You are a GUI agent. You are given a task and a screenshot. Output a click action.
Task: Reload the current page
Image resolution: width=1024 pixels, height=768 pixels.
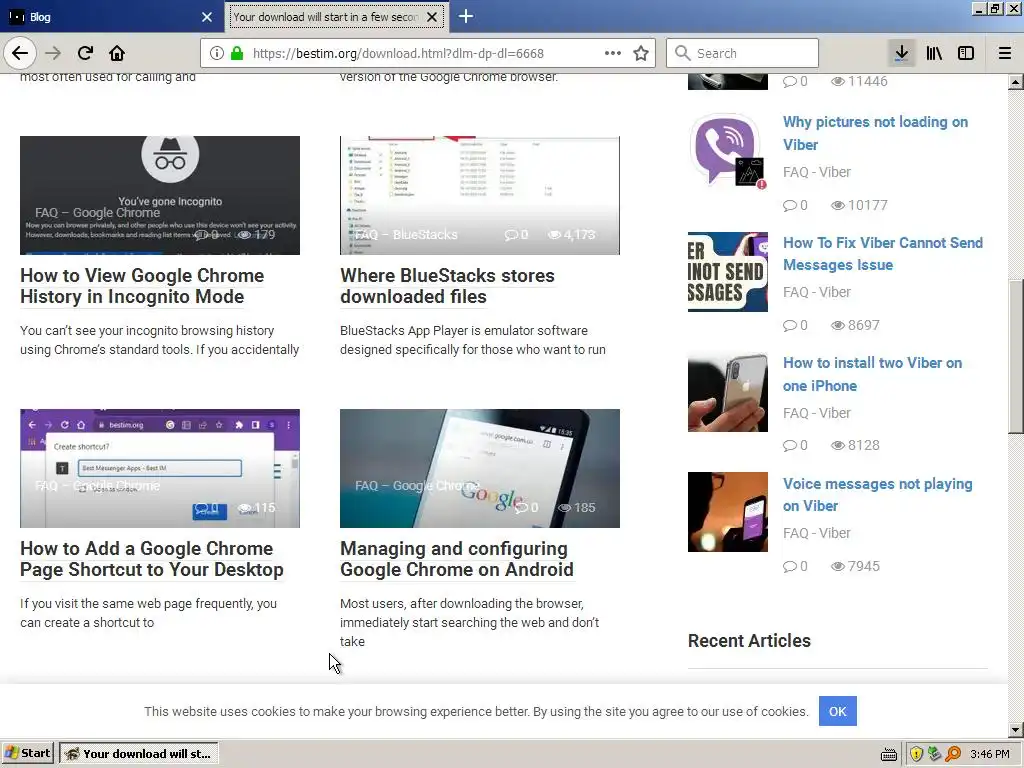click(85, 54)
